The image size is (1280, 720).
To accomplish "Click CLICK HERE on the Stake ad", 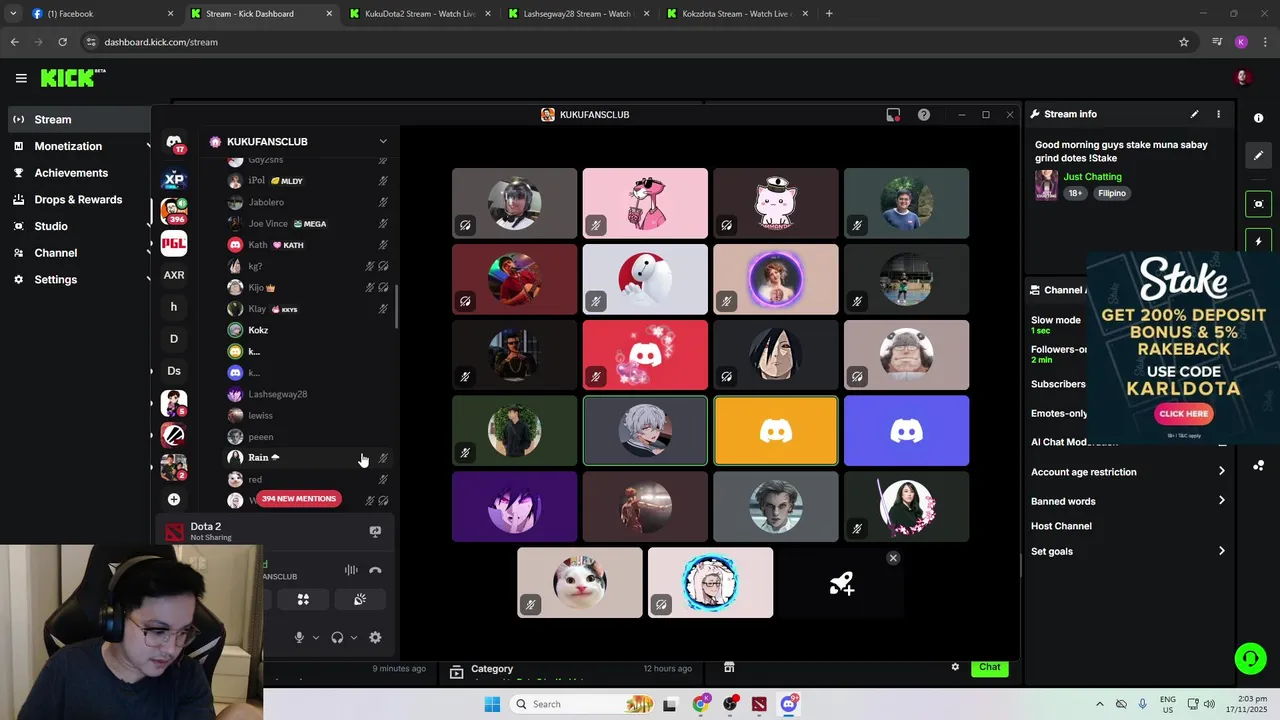I will coord(1184,413).
